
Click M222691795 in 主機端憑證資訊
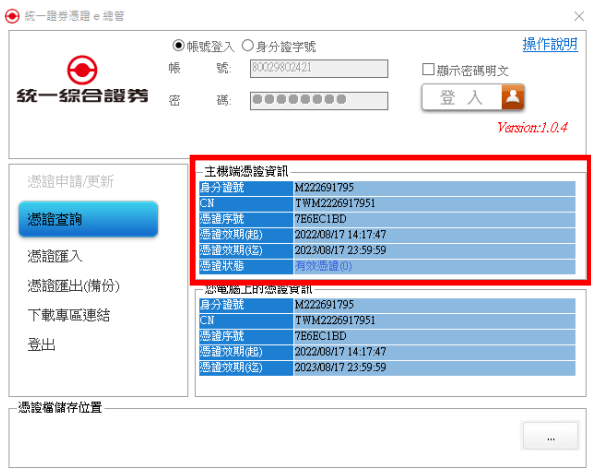(x=324, y=187)
